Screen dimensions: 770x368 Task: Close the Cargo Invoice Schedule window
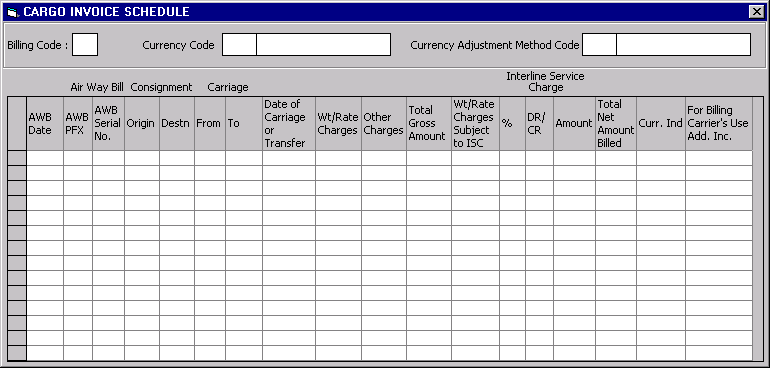756,12
